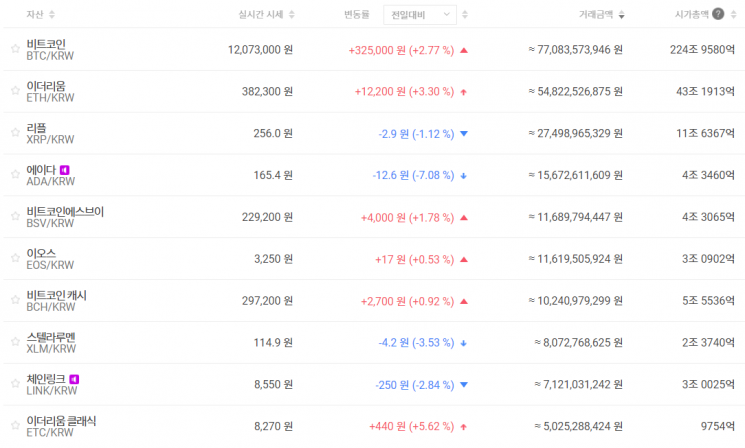This screenshot has height=448, width=745.
Task: Click blue down triangle in LINK row
Action: point(464,385)
